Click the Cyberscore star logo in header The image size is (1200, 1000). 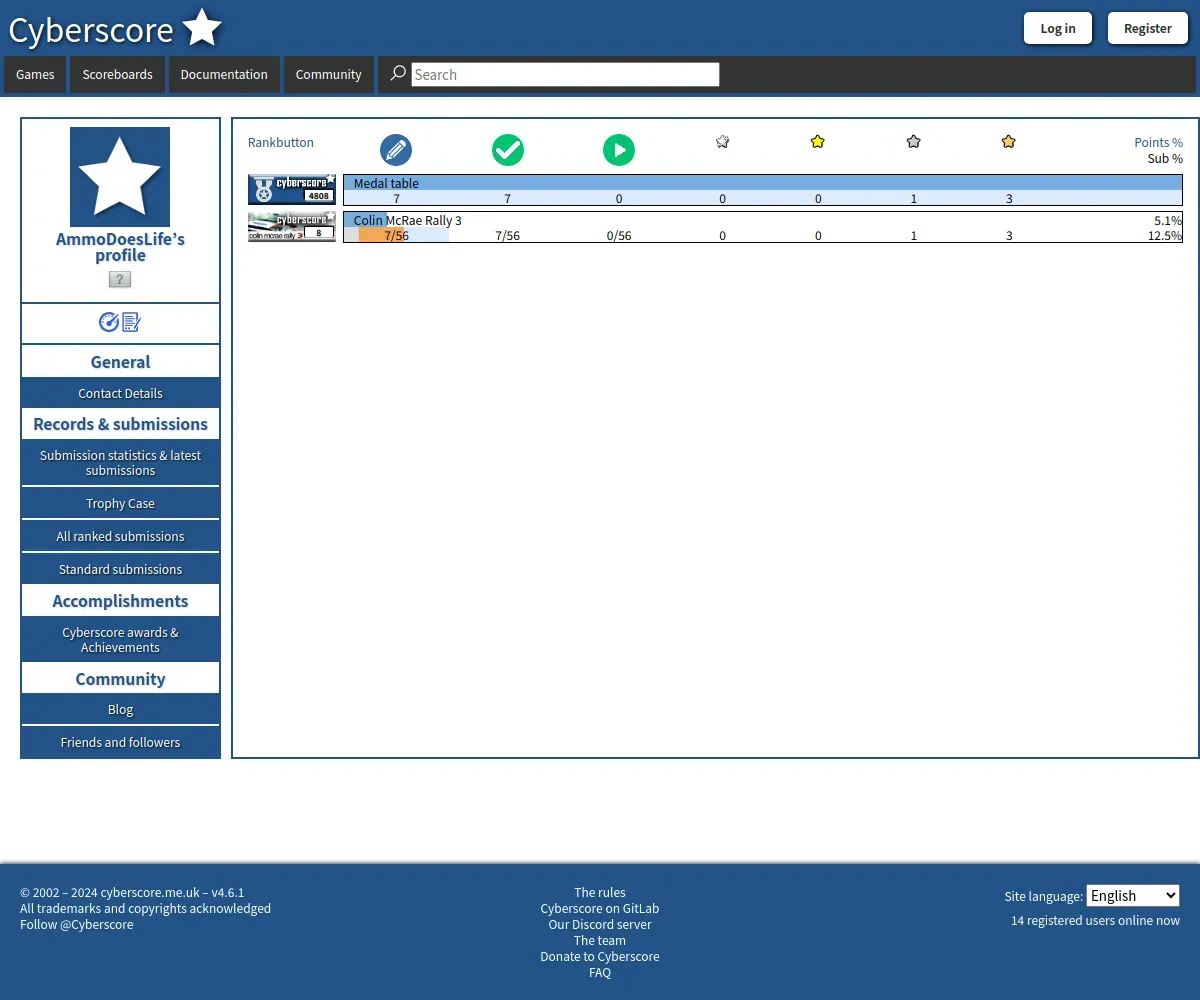[x=202, y=28]
